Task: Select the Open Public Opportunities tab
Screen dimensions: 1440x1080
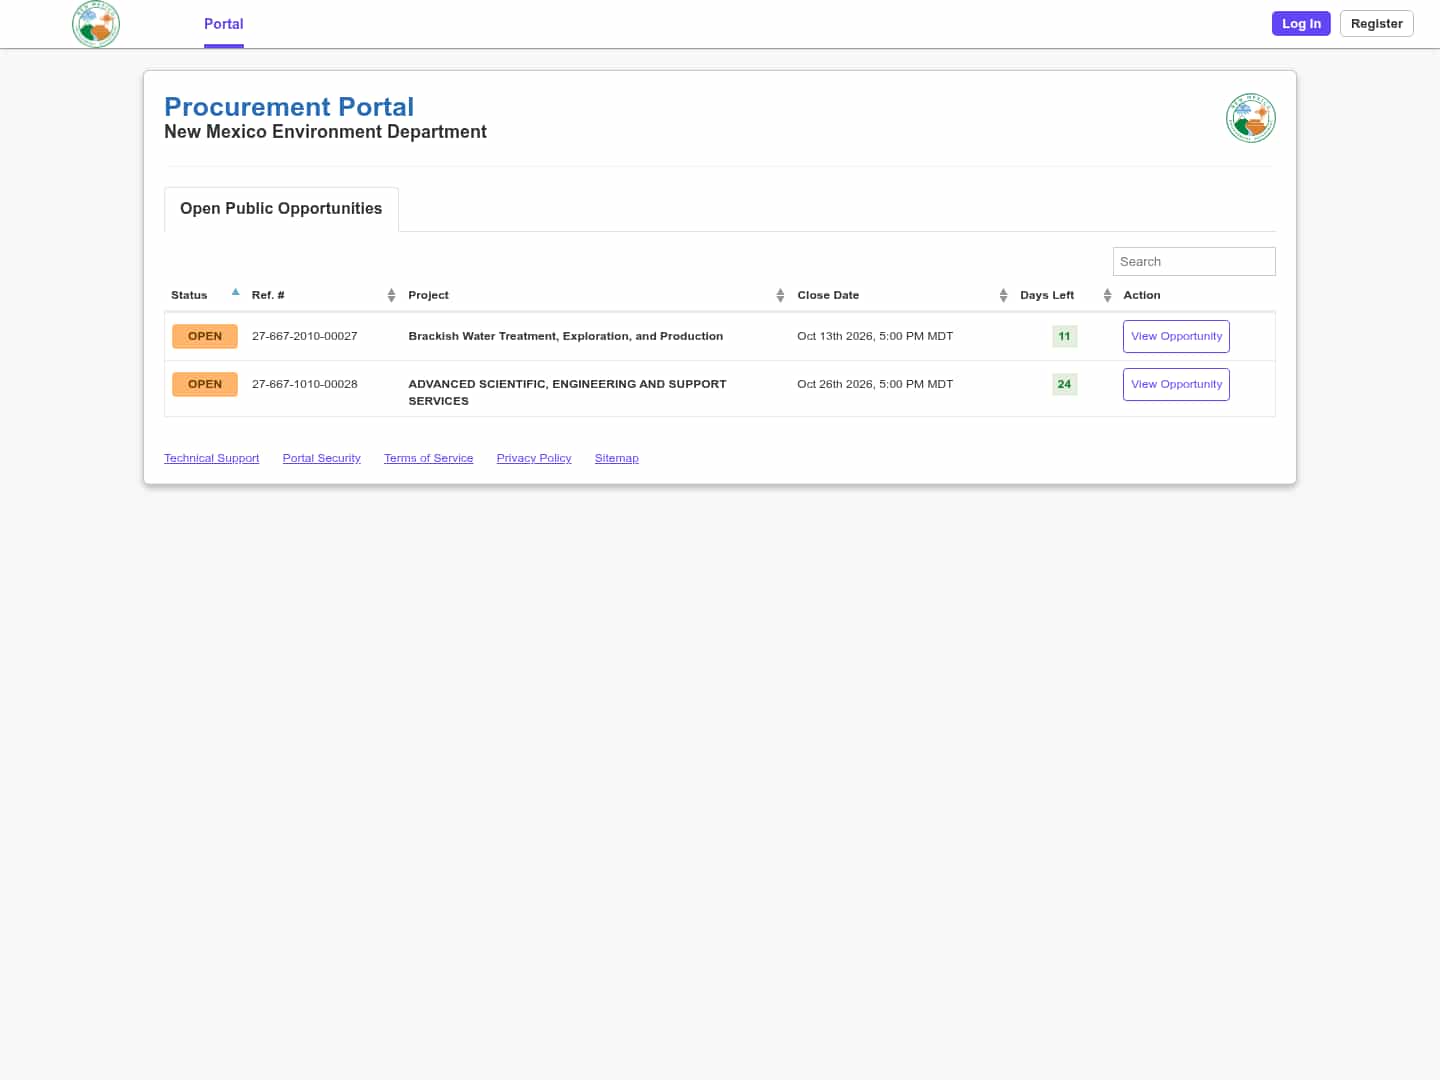Action: (x=281, y=209)
